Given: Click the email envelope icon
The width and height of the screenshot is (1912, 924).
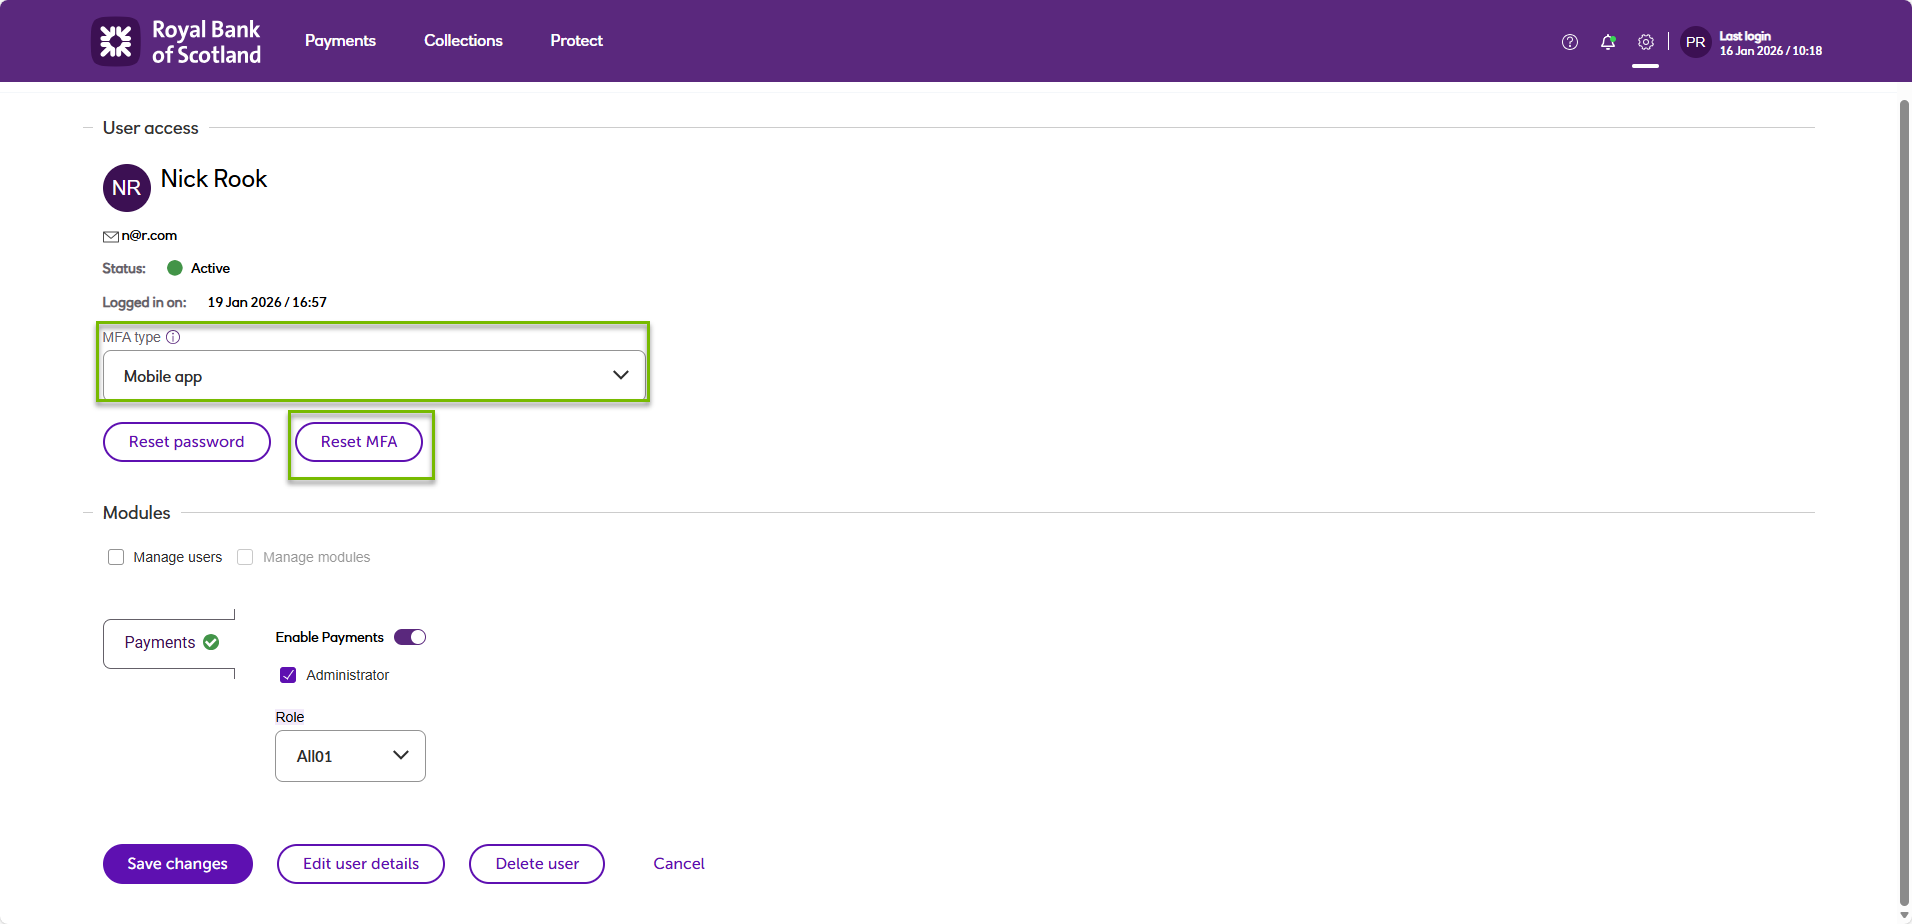Looking at the screenshot, I should pos(111,237).
